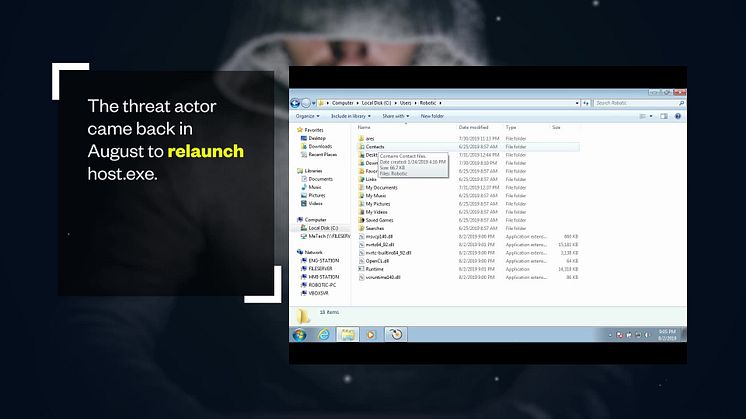The width and height of the screenshot is (746, 419).
Task: Select Local Disk (C:) in navigation pane
Action: tap(323, 228)
